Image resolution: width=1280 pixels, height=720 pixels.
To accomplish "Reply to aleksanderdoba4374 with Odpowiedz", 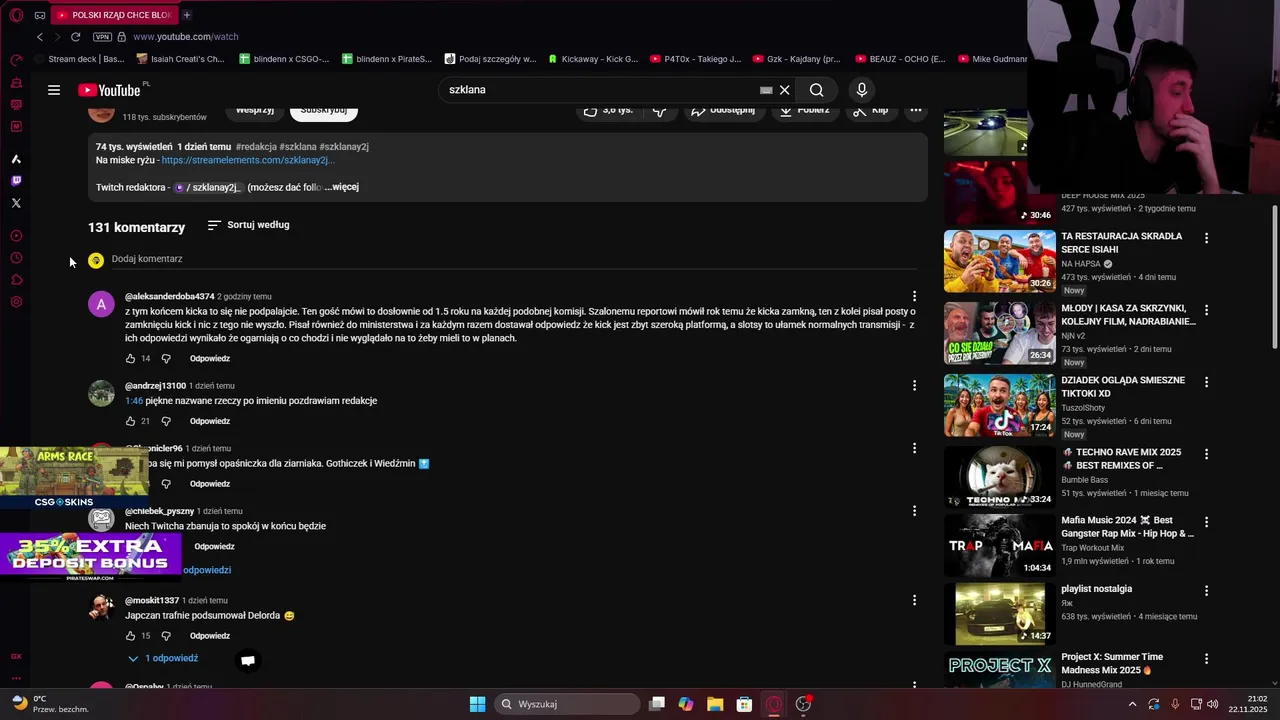I will coord(210,358).
